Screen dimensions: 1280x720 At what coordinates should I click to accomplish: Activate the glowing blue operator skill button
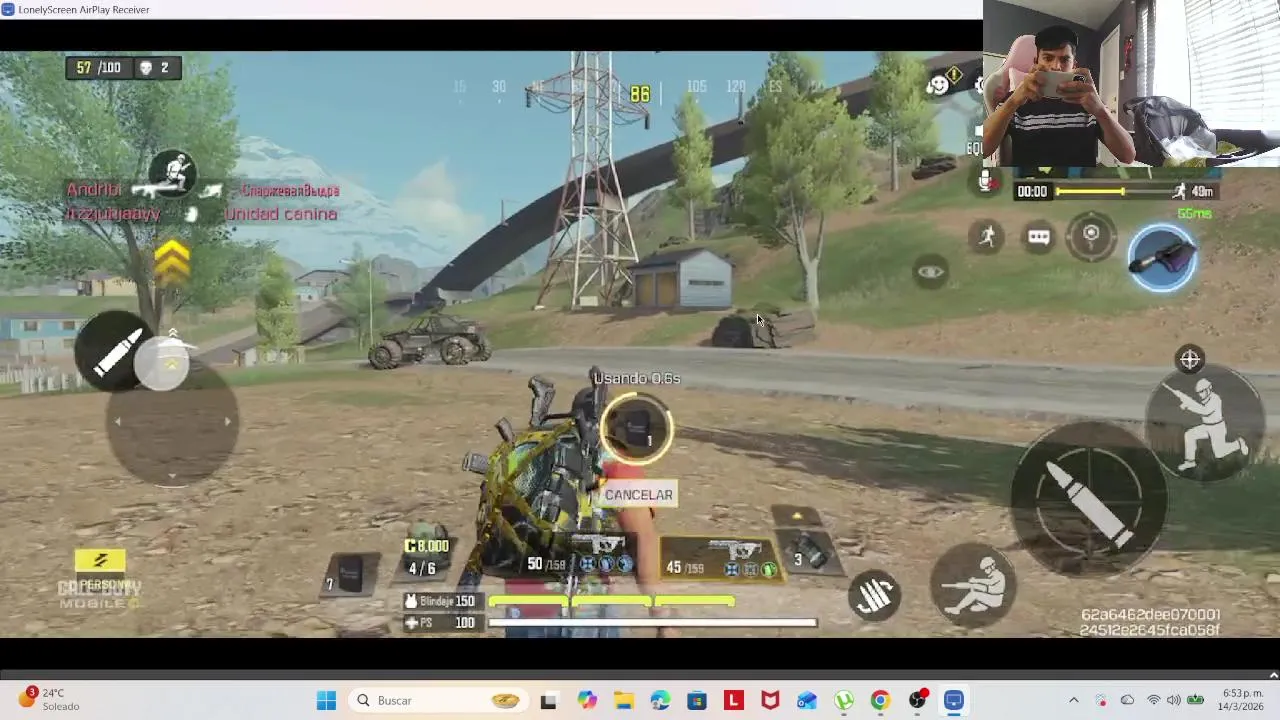tap(1162, 257)
